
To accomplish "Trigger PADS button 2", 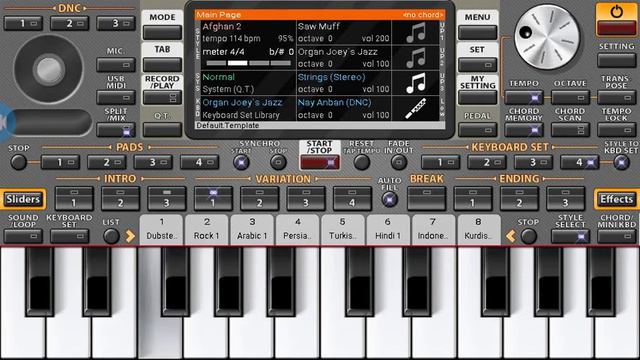I will [x=107, y=162].
